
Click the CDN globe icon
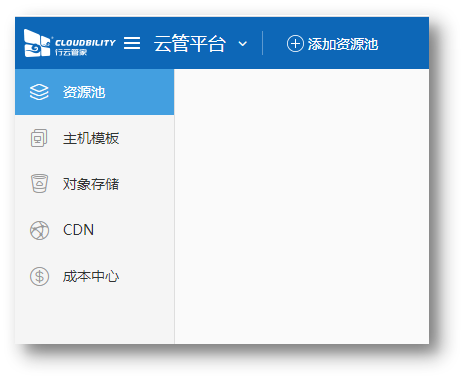pos(39,230)
